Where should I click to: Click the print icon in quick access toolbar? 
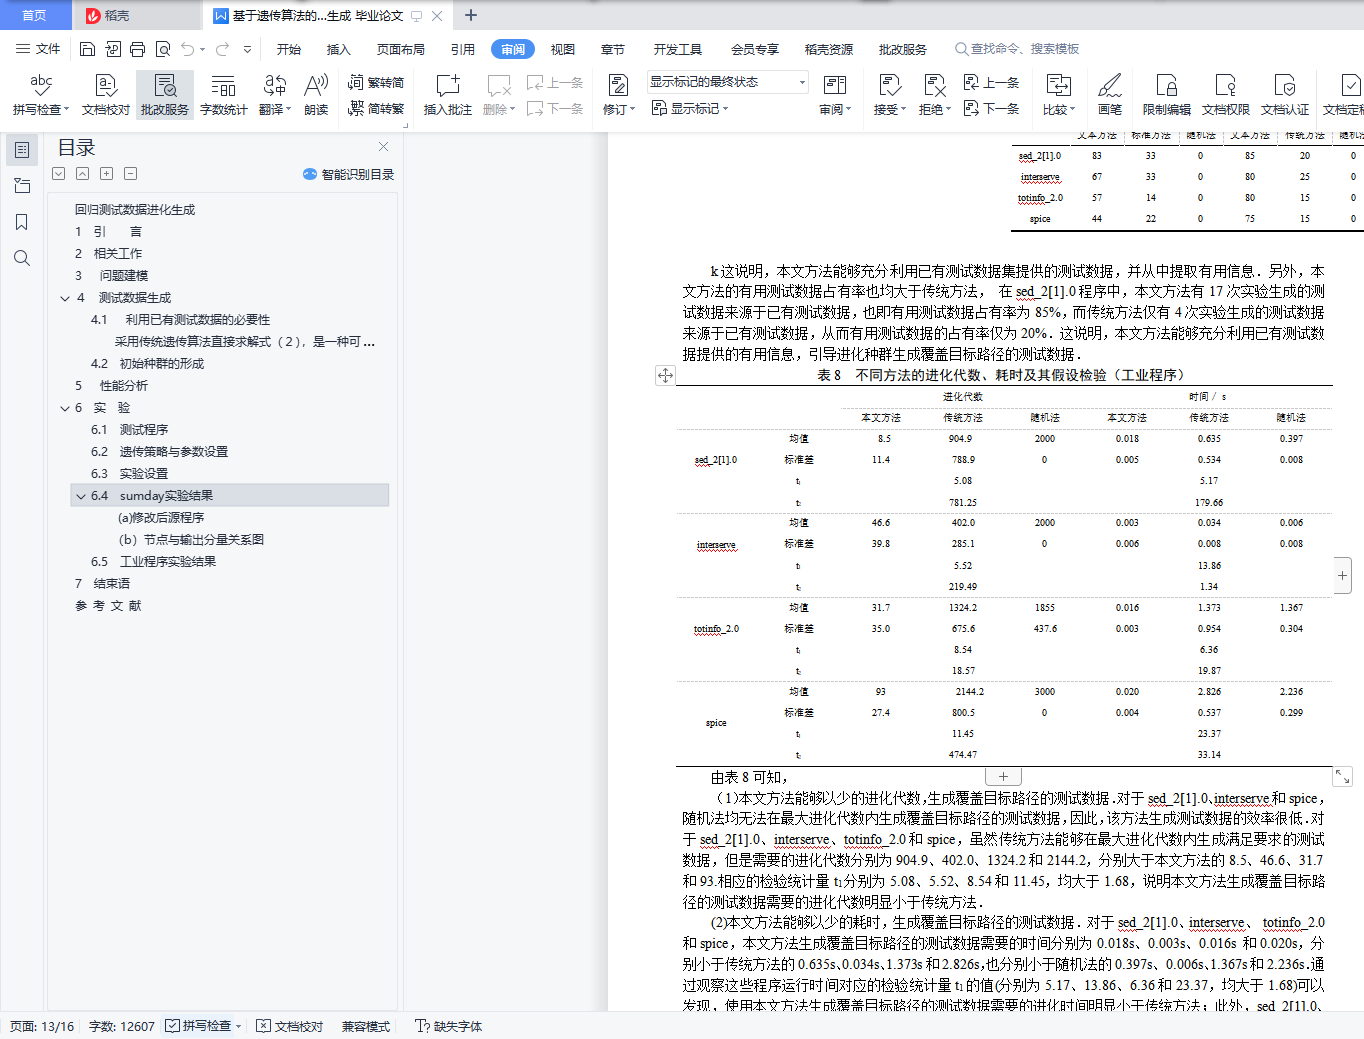tap(138, 49)
